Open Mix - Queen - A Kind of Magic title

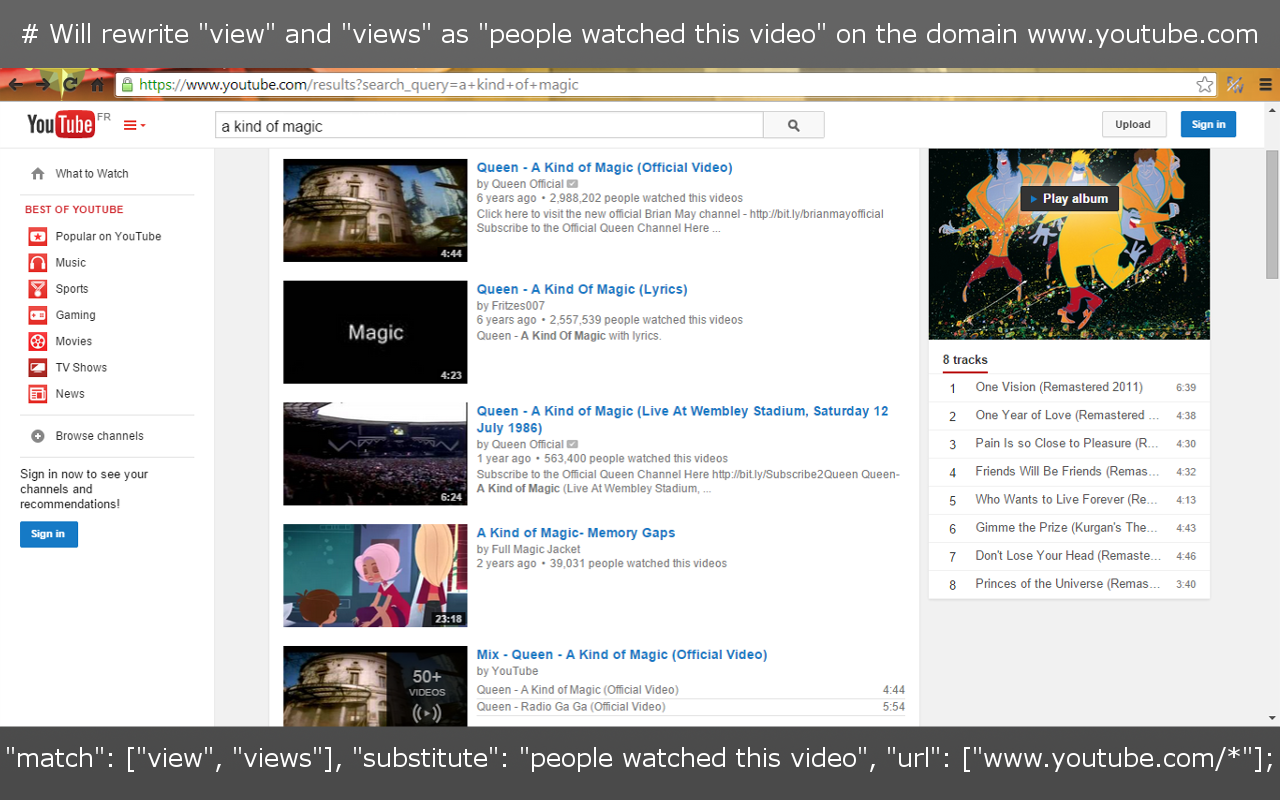pos(622,655)
